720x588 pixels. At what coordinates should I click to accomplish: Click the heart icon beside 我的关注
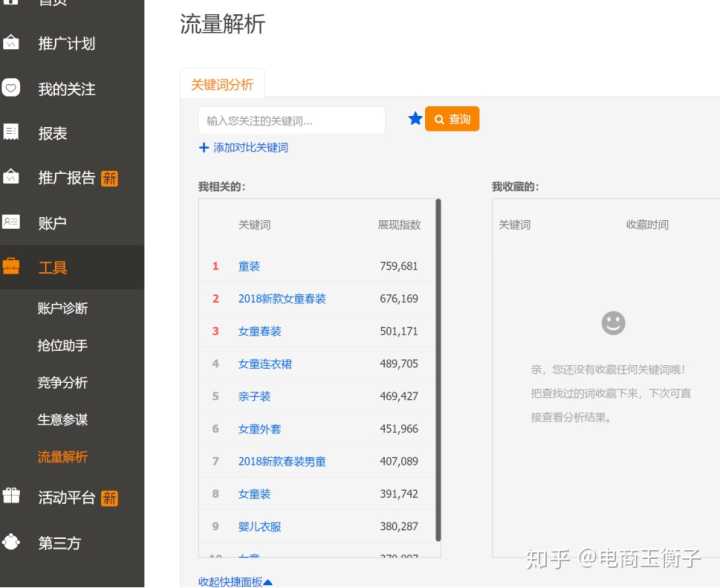click(11, 88)
